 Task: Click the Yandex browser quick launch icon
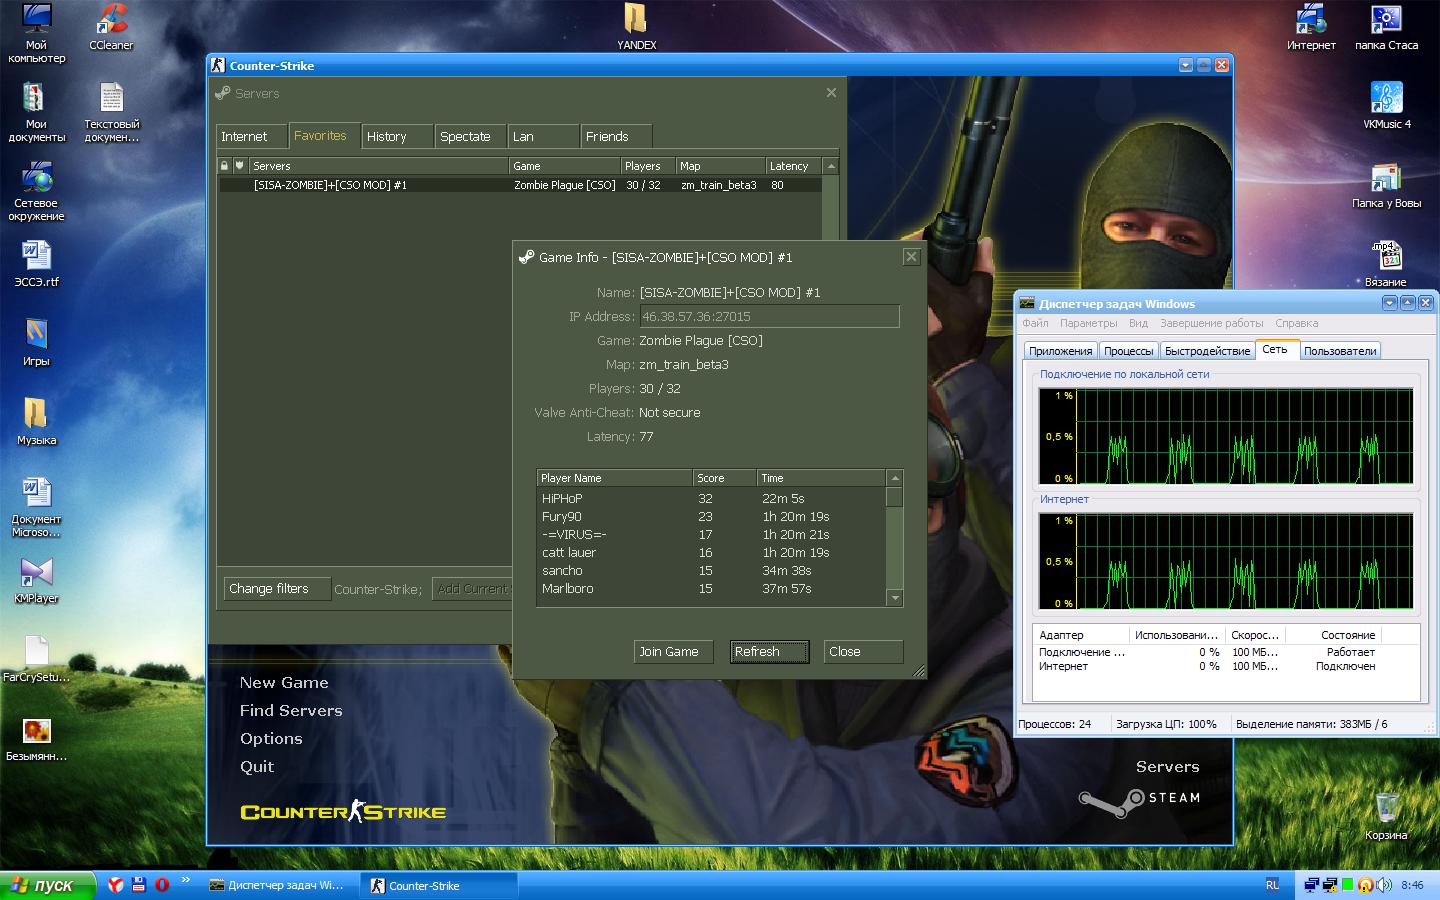pyautogui.click(x=116, y=885)
